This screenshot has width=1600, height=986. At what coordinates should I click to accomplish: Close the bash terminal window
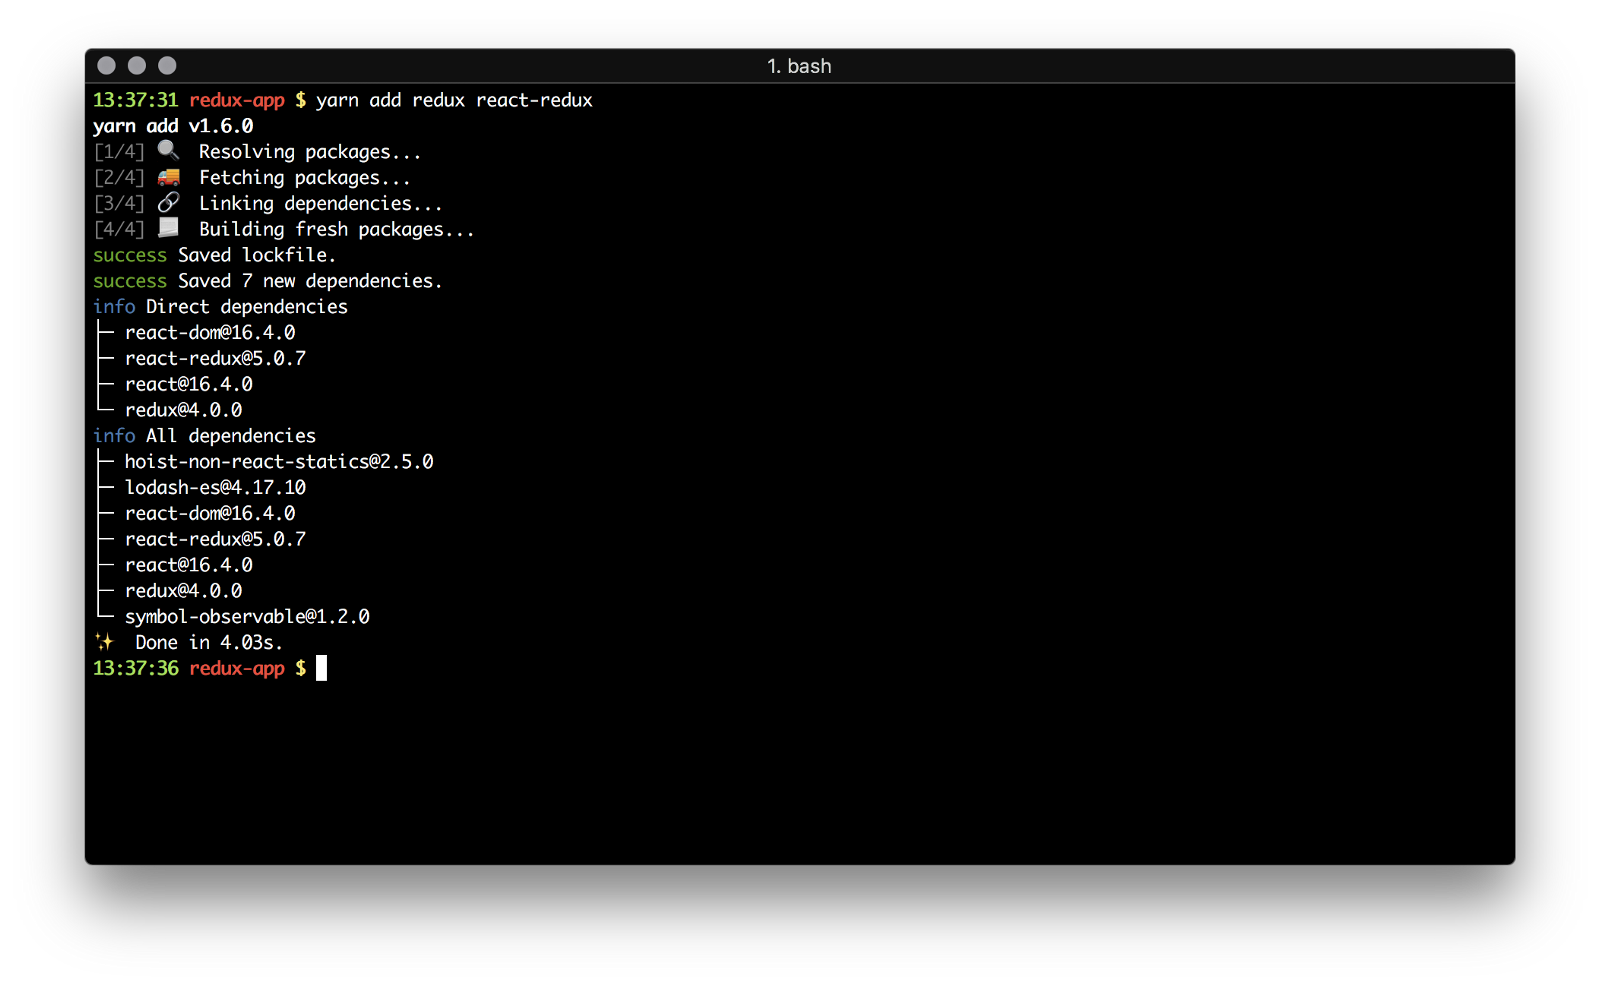[107, 66]
